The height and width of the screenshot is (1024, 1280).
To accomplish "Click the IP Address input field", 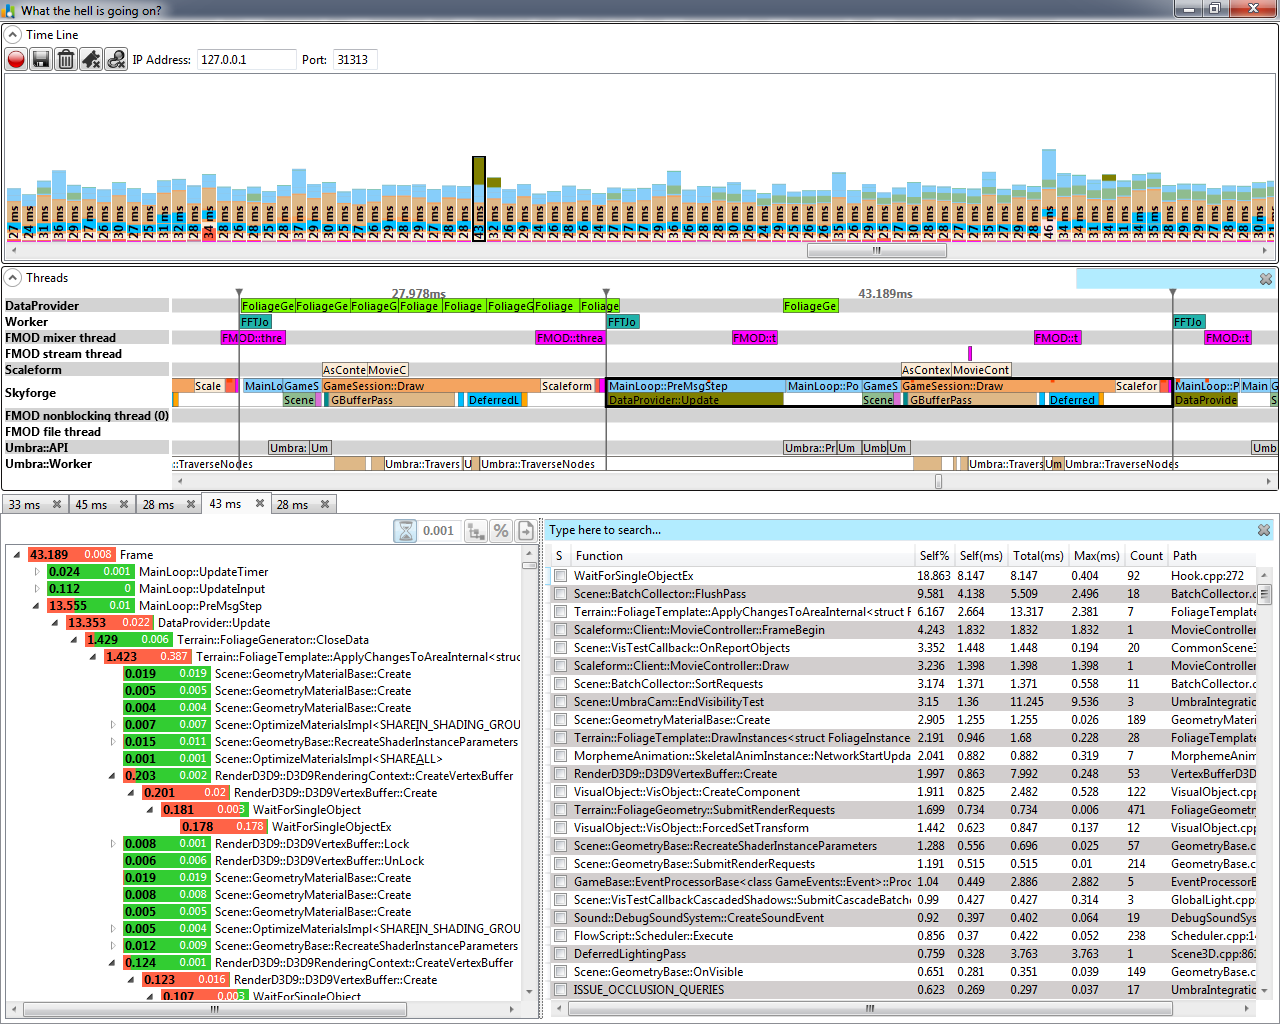I will 246,60.
